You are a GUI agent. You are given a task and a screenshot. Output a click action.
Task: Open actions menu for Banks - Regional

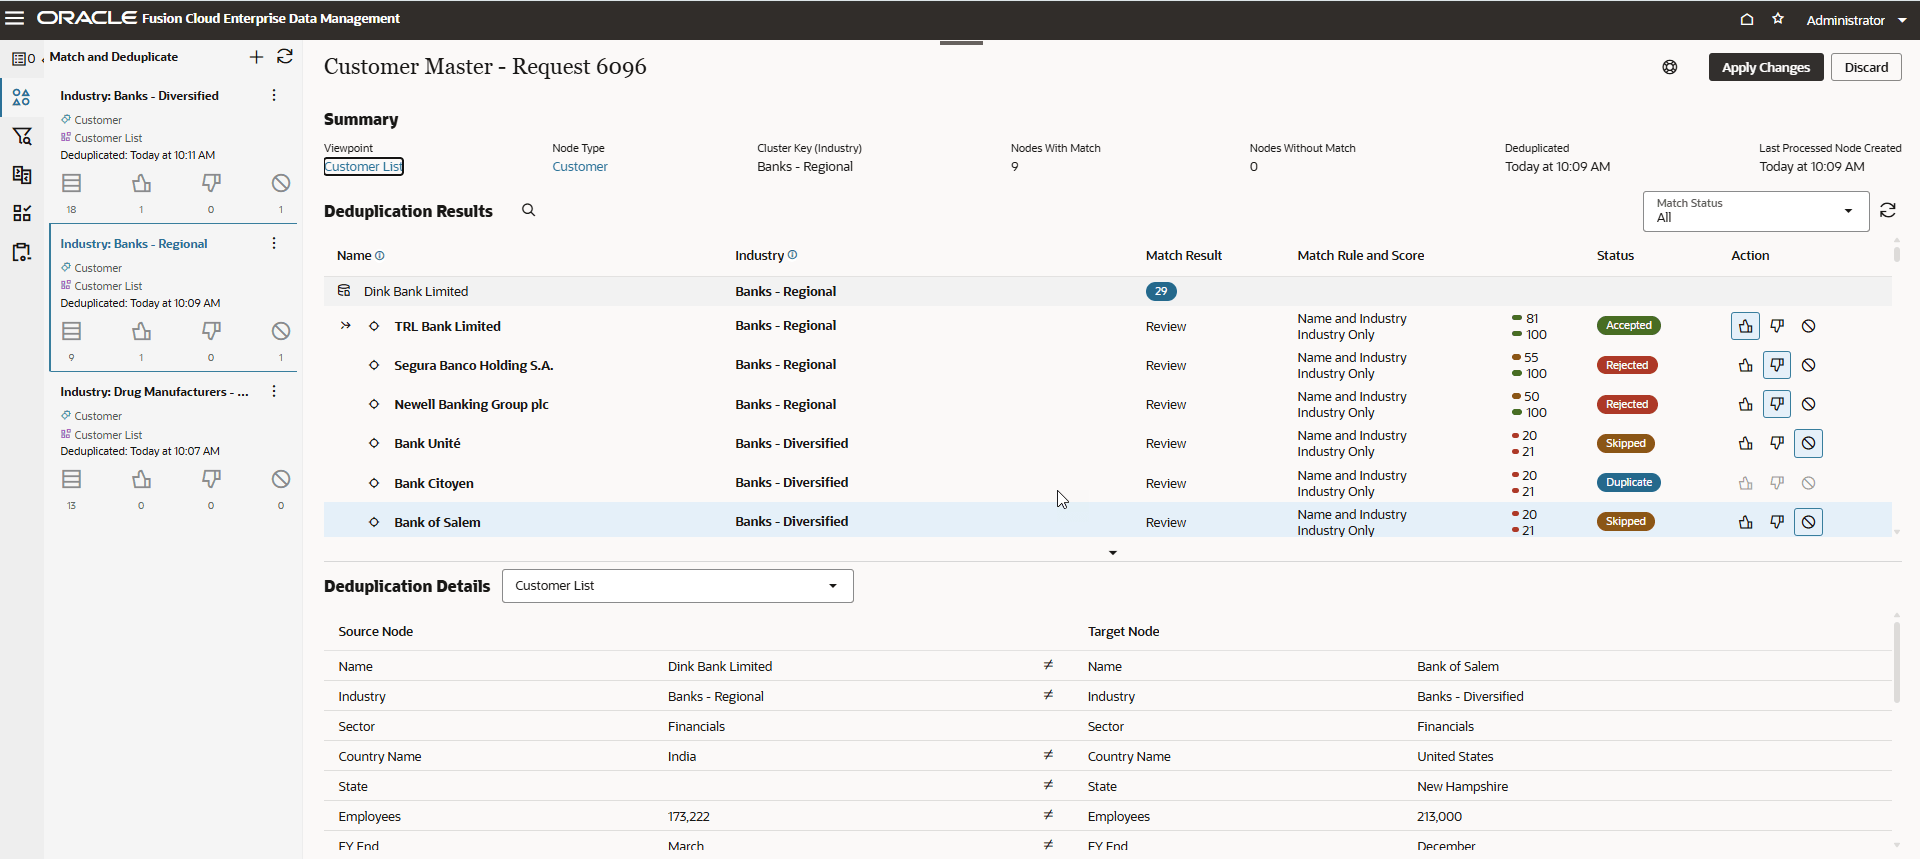[274, 243]
